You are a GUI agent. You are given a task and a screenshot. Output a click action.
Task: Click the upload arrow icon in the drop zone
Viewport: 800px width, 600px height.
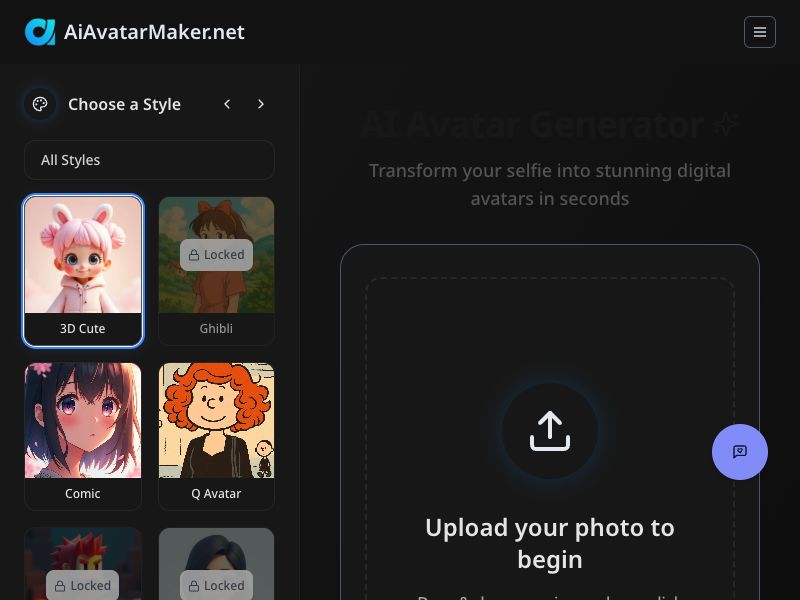pyautogui.click(x=549, y=430)
